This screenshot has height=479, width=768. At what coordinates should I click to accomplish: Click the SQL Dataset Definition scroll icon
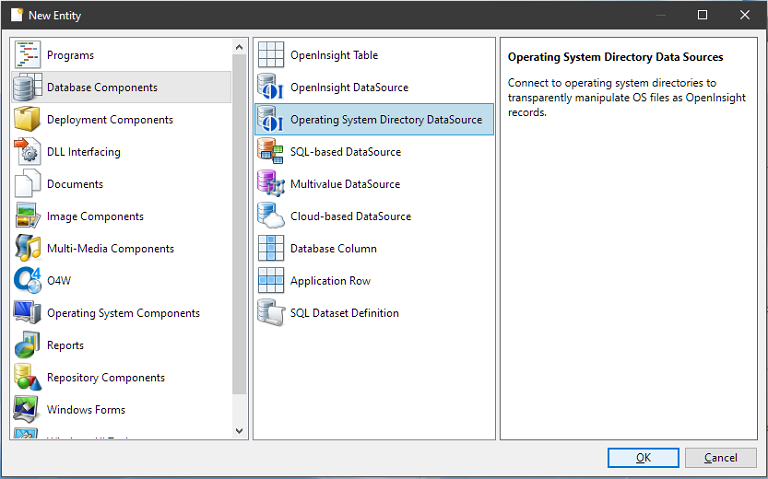click(x=271, y=312)
